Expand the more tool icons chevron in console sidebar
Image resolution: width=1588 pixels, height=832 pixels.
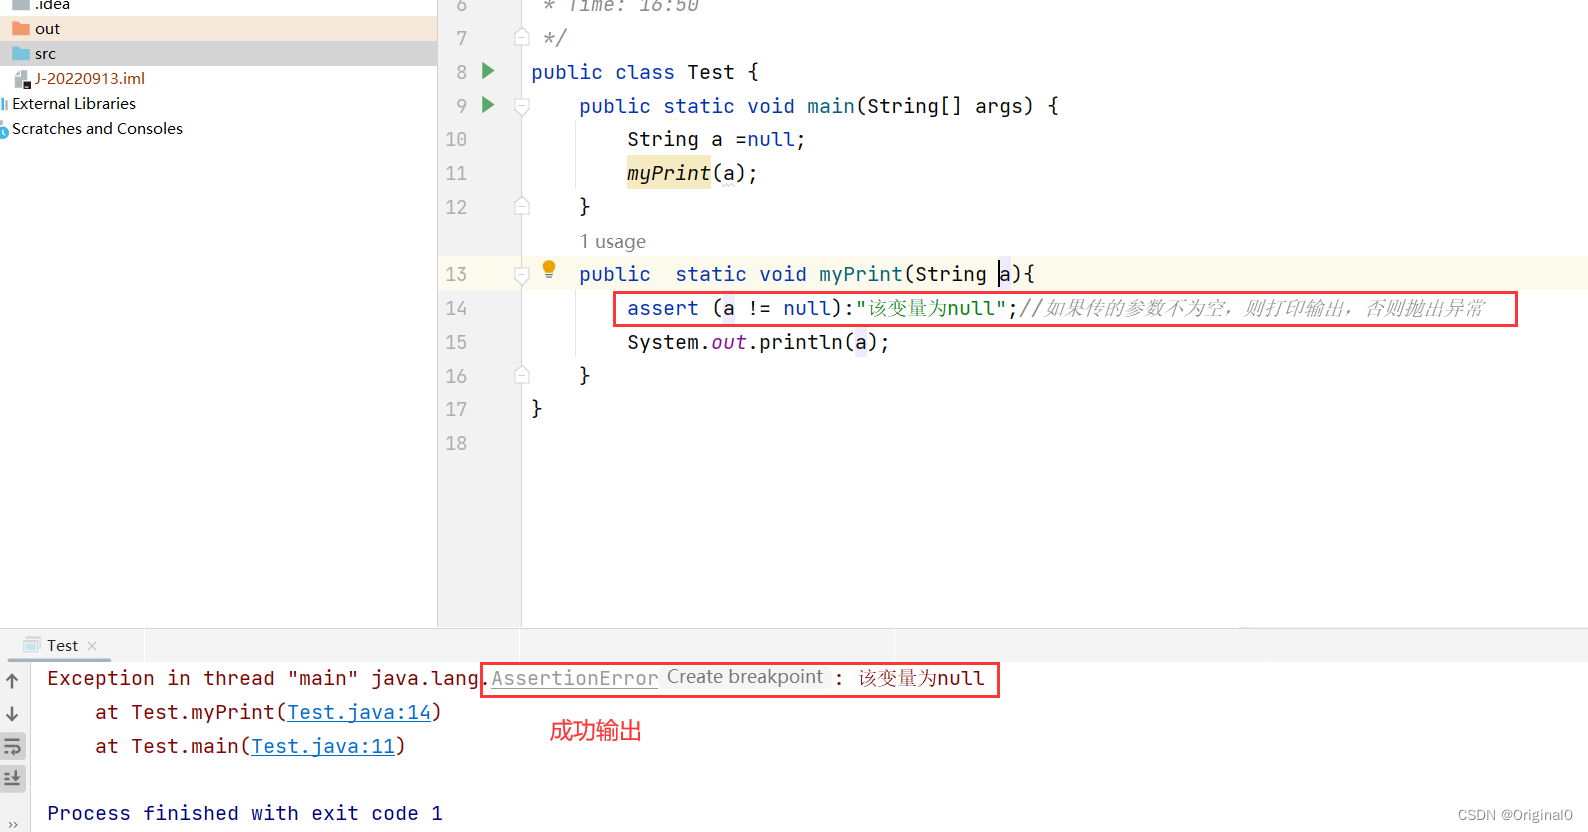[13, 824]
